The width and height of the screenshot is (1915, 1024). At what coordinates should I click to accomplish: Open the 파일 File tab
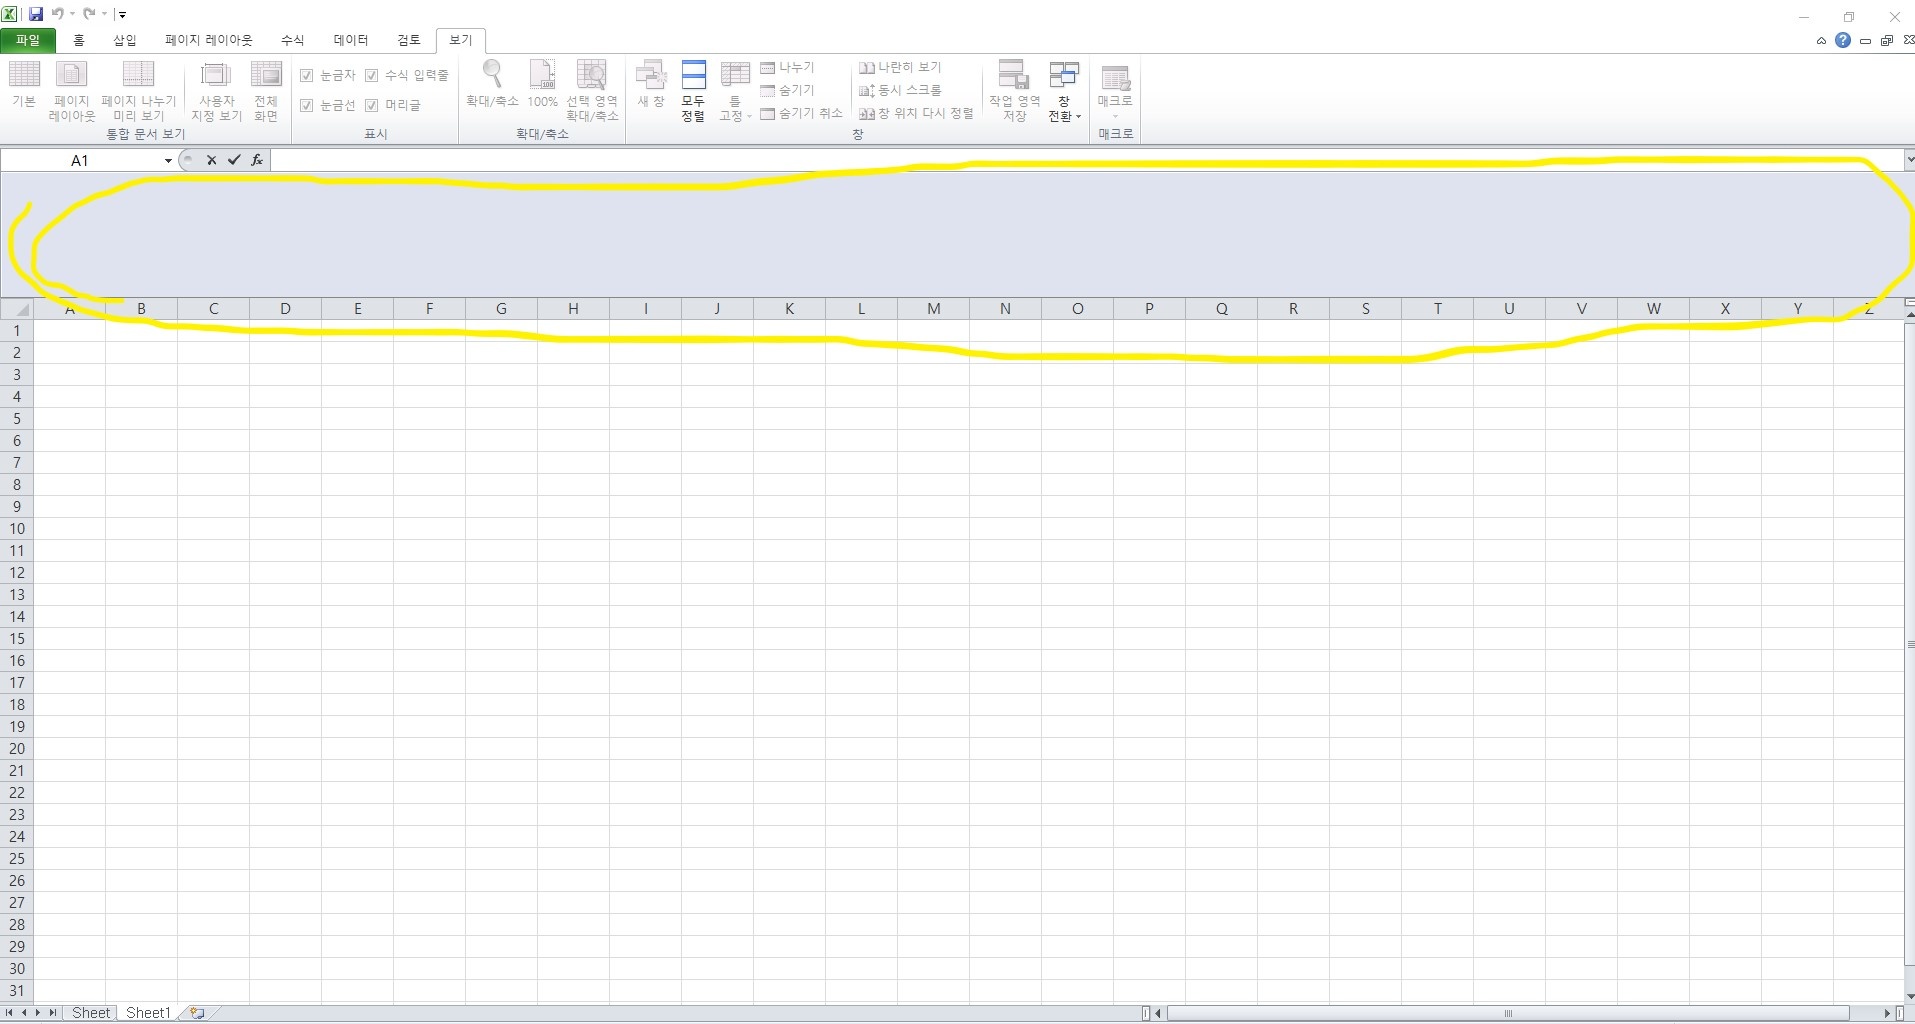(28, 41)
